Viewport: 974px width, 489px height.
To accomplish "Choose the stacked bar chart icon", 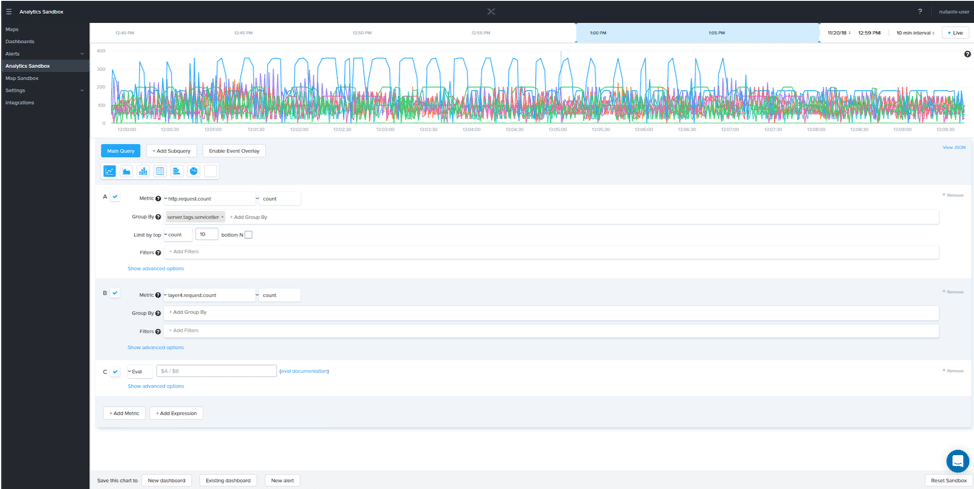I will [x=143, y=171].
